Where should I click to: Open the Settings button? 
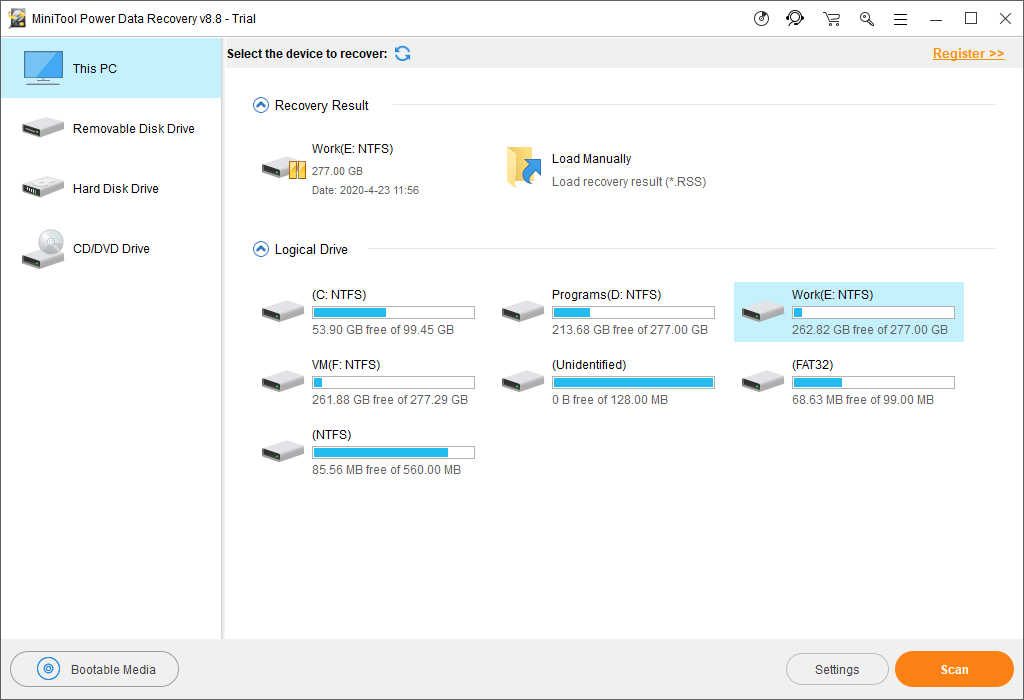pos(837,670)
